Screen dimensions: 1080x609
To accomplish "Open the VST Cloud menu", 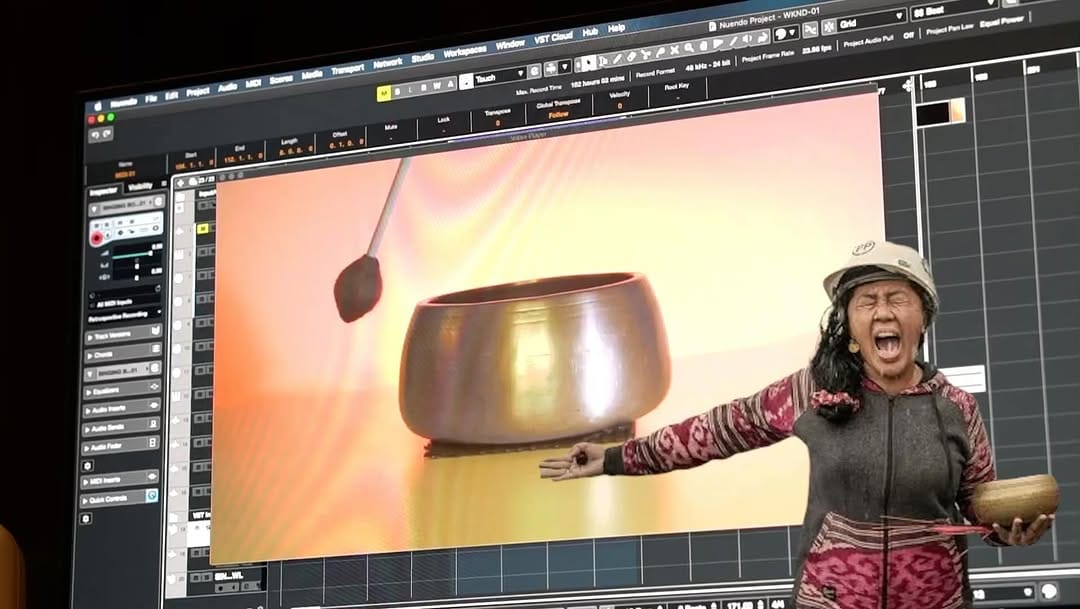I will [553, 38].
